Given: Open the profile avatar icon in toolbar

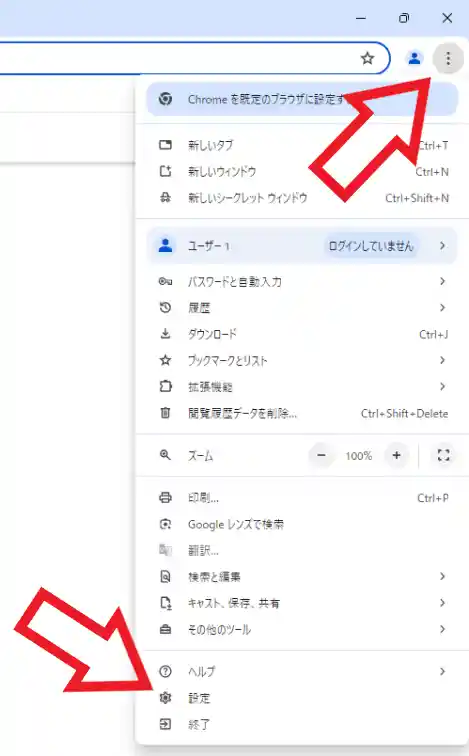Looking at the screenshot, I should tap(414, 58).
